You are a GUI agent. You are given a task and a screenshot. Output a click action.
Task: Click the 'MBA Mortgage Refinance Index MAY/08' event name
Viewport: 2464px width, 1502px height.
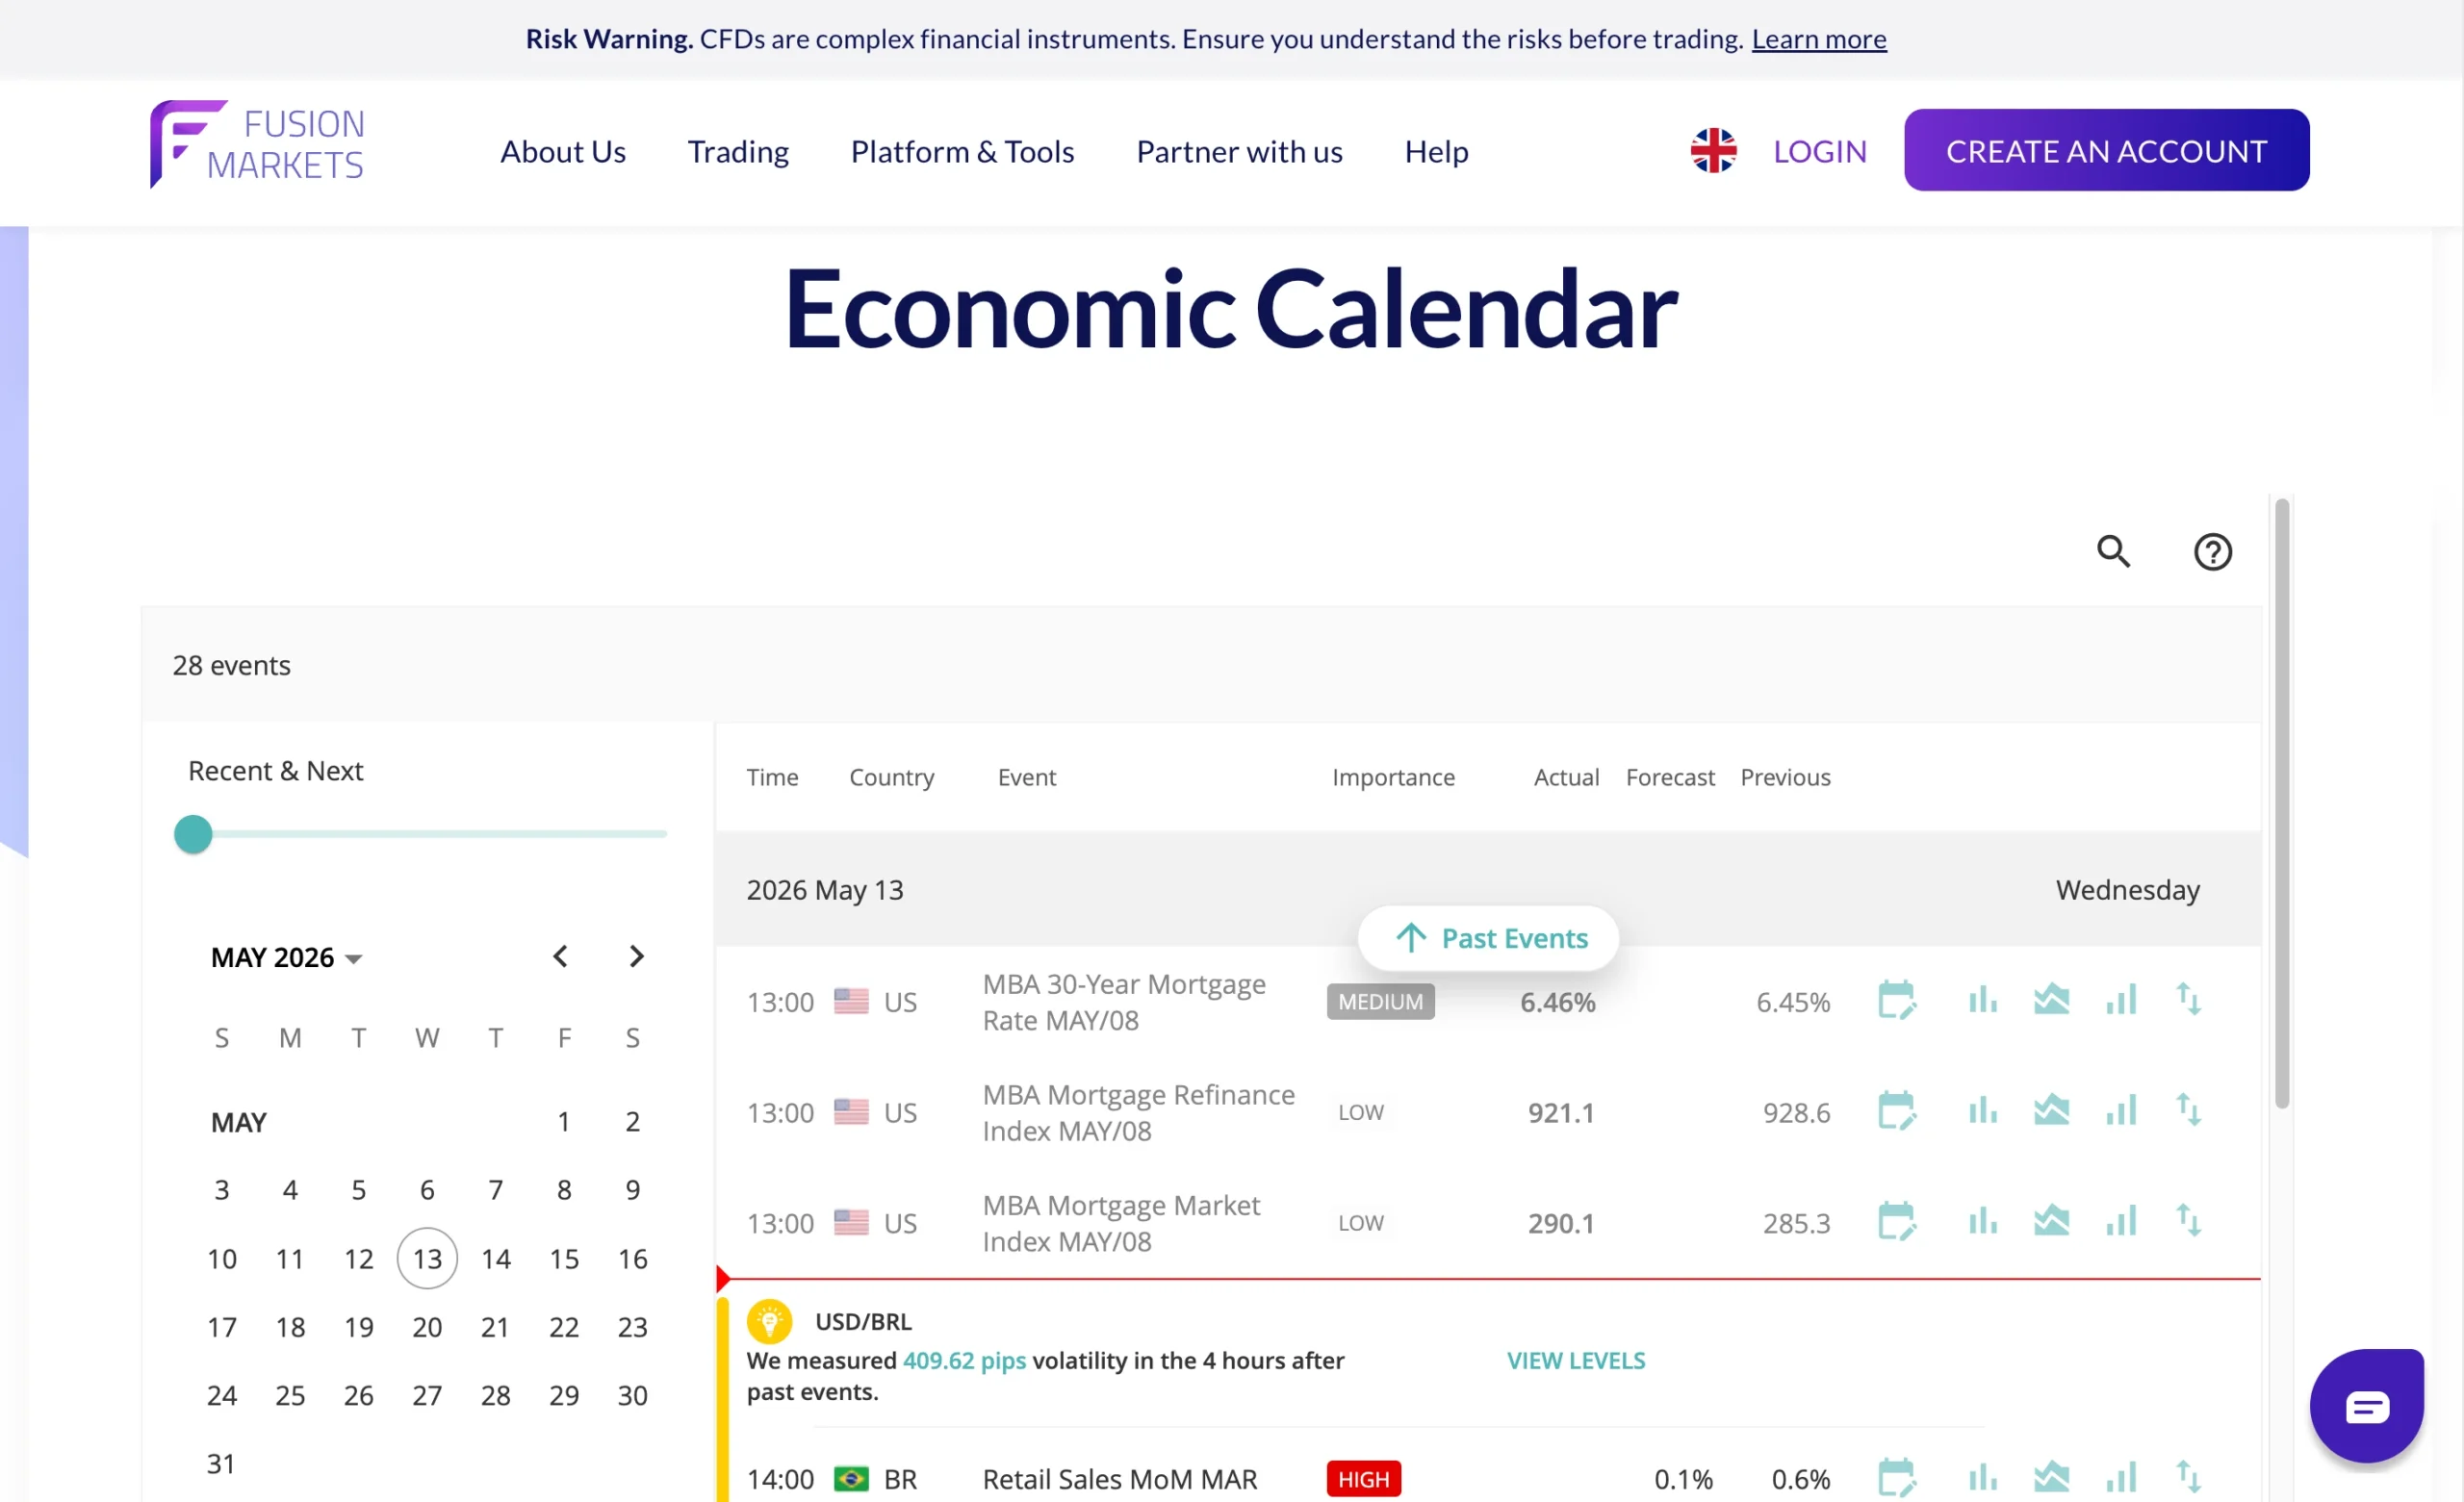coord(1138,1112)
